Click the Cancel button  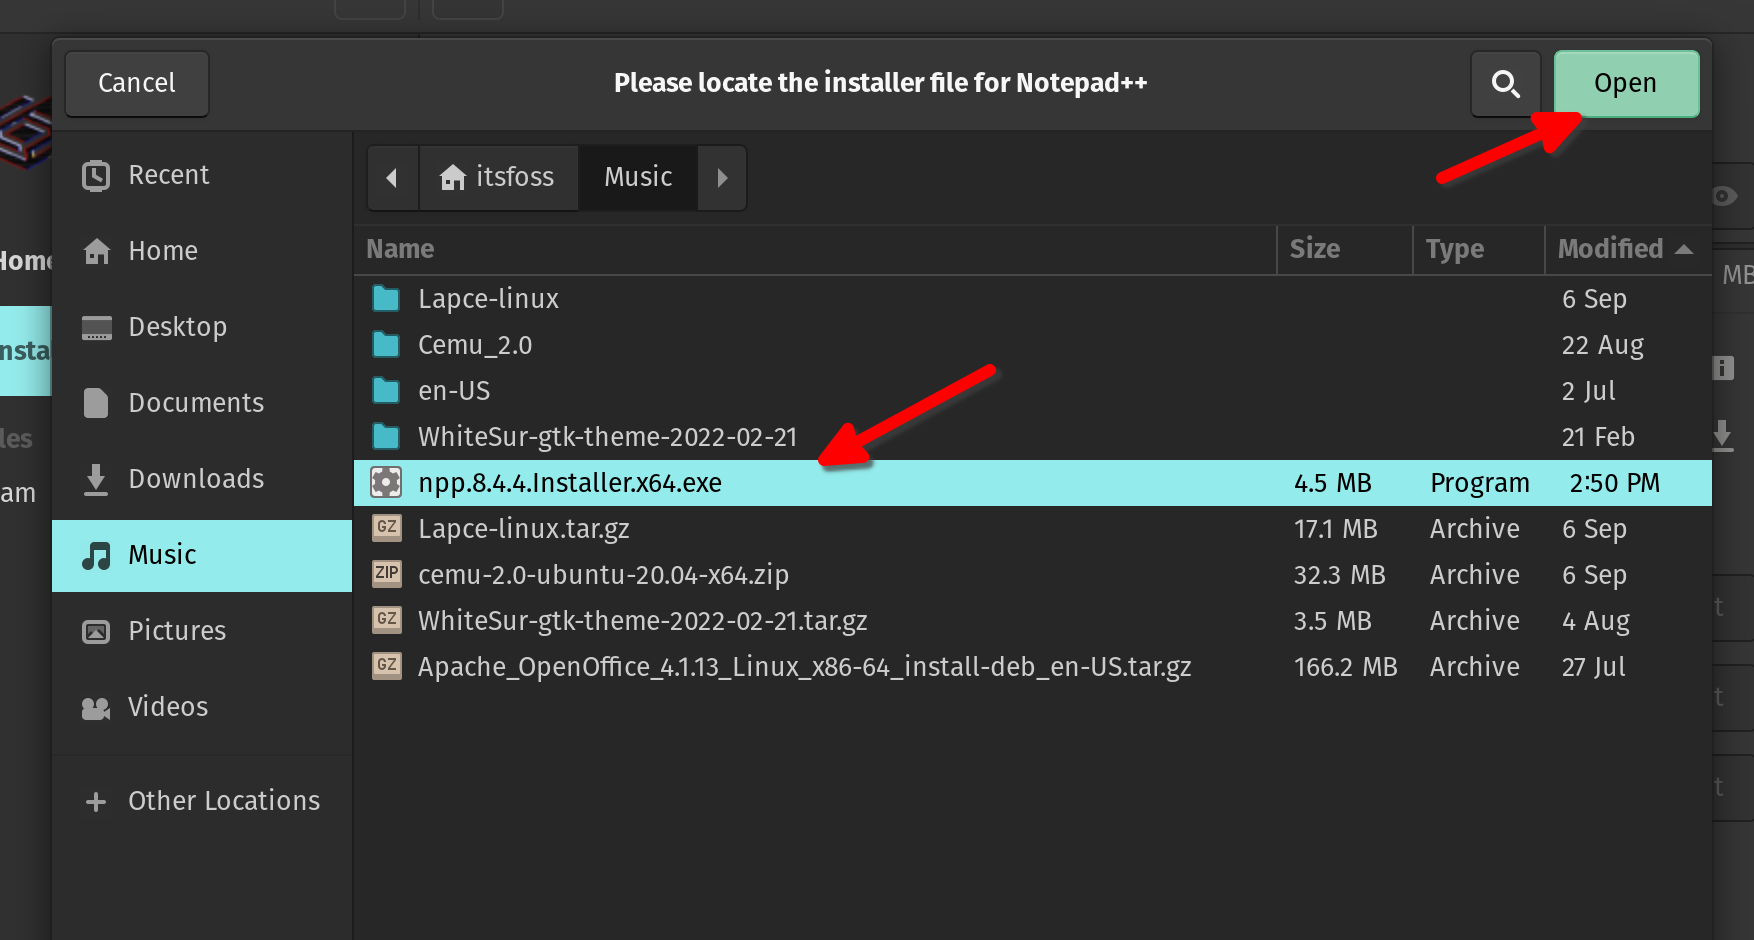pyautogui.click(x=137, y=83)
